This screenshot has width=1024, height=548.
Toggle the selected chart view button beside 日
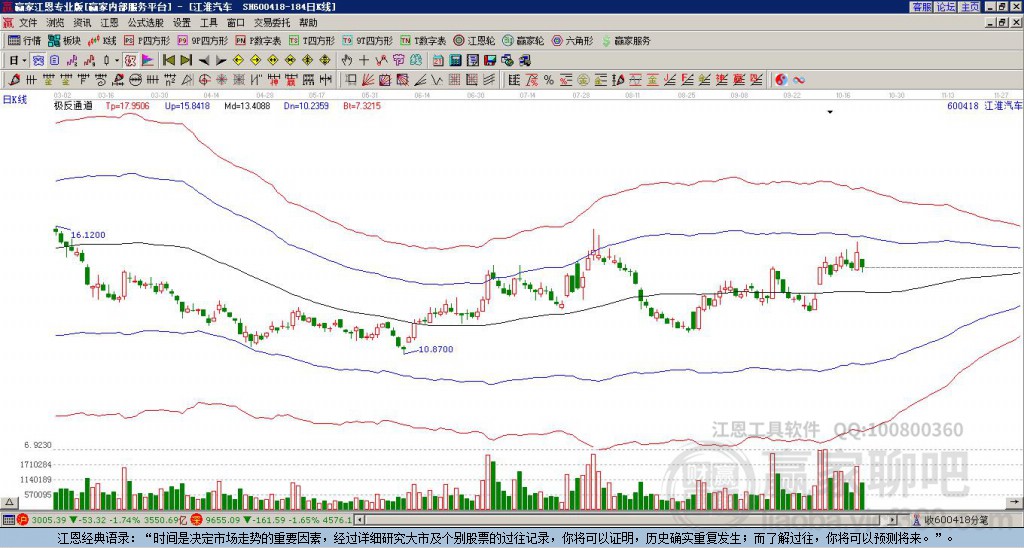pos(39,61)
